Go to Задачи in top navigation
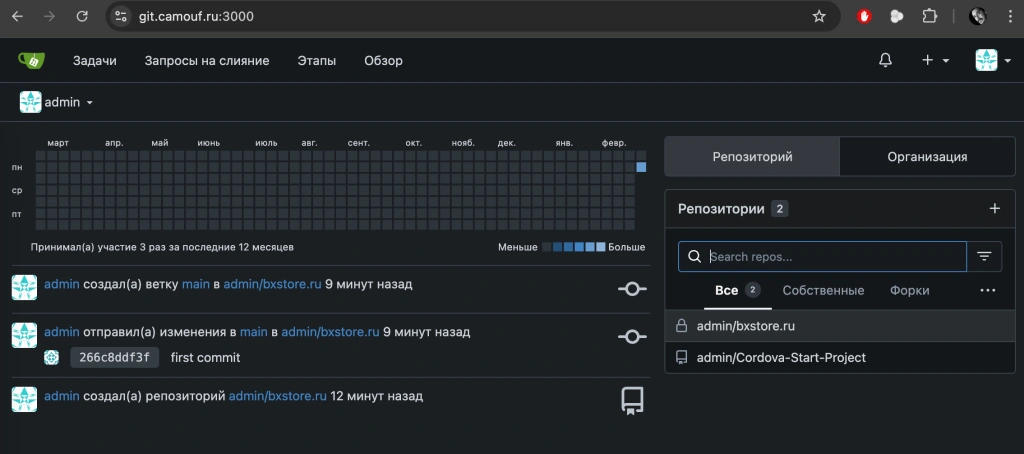Viewport: 1024px width, 454px height. pyautogui.click(x=95, y=61)
